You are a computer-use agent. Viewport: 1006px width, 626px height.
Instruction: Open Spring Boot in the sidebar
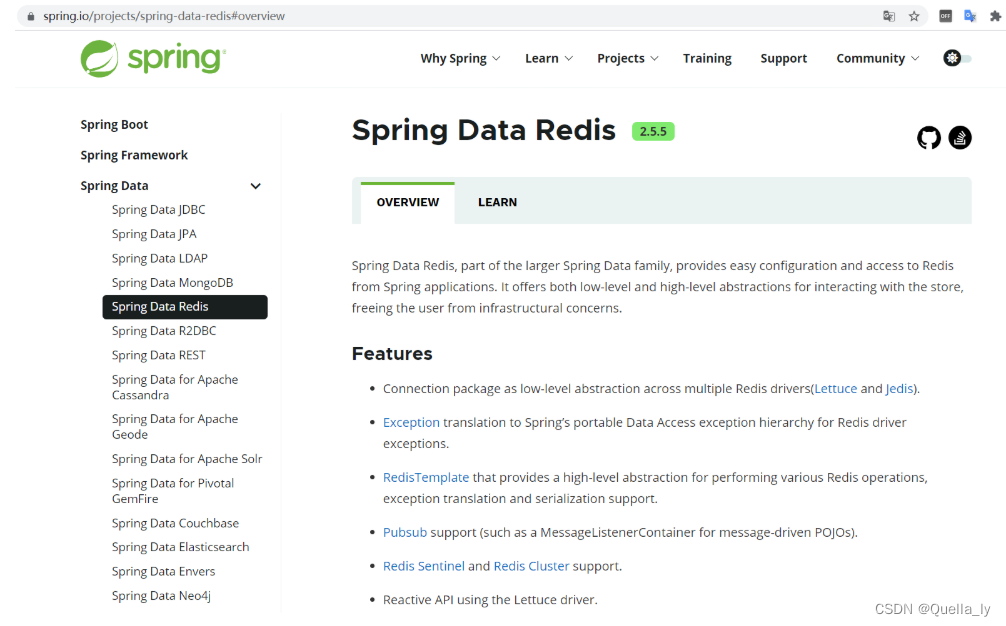point(114,124)
